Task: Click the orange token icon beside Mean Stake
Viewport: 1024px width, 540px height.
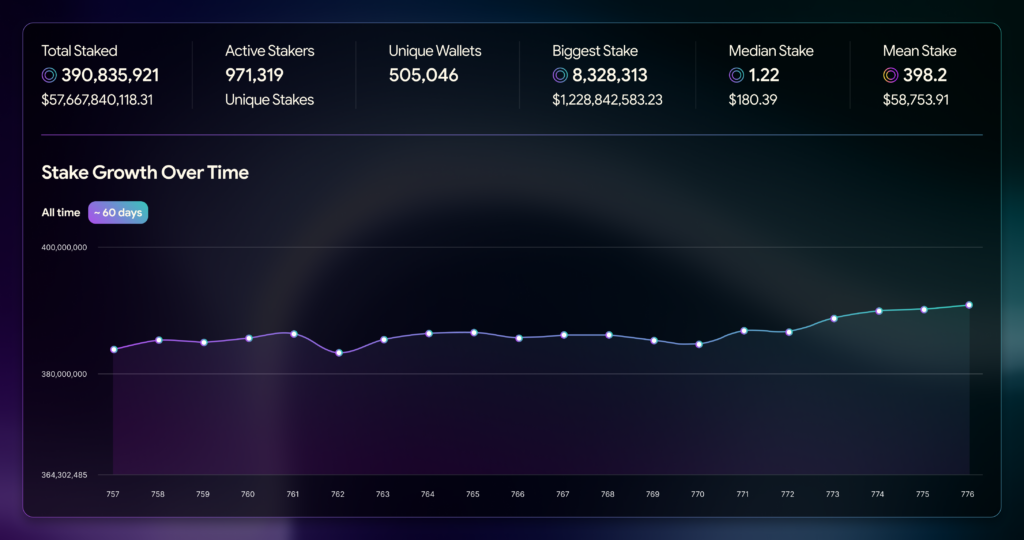Action: coord(890,75)
